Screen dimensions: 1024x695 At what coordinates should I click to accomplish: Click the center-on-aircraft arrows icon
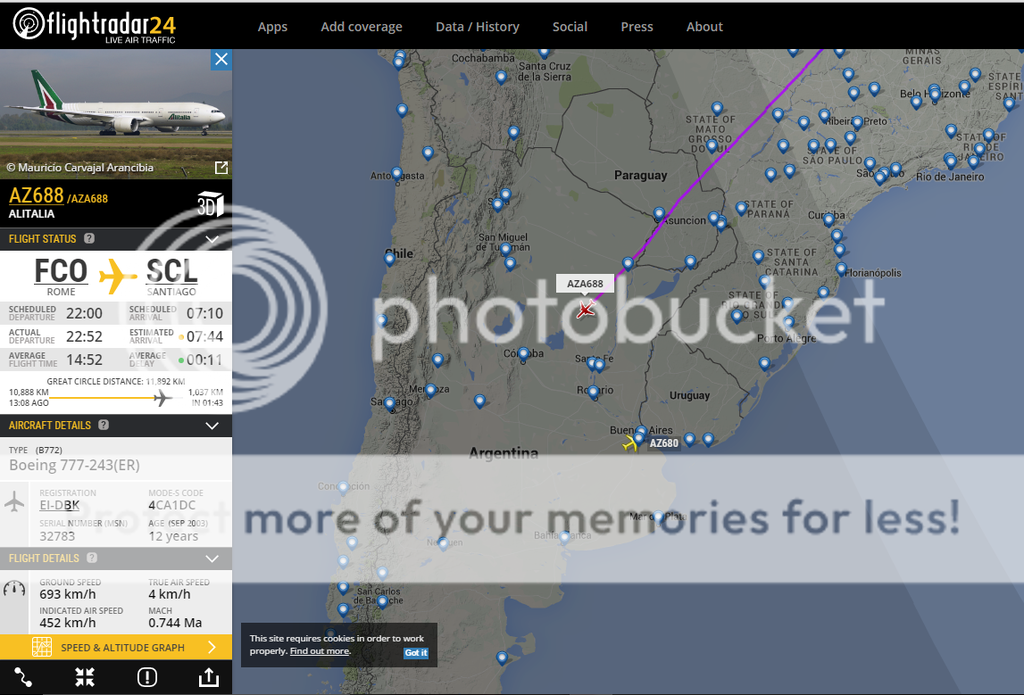click(85, 677)
